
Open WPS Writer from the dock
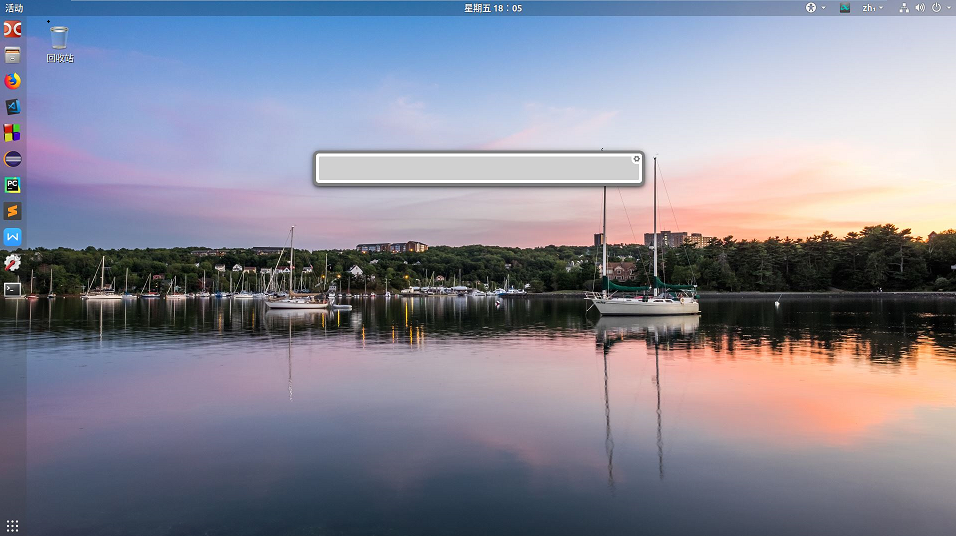pyautogui.click(x=12, y=237)
